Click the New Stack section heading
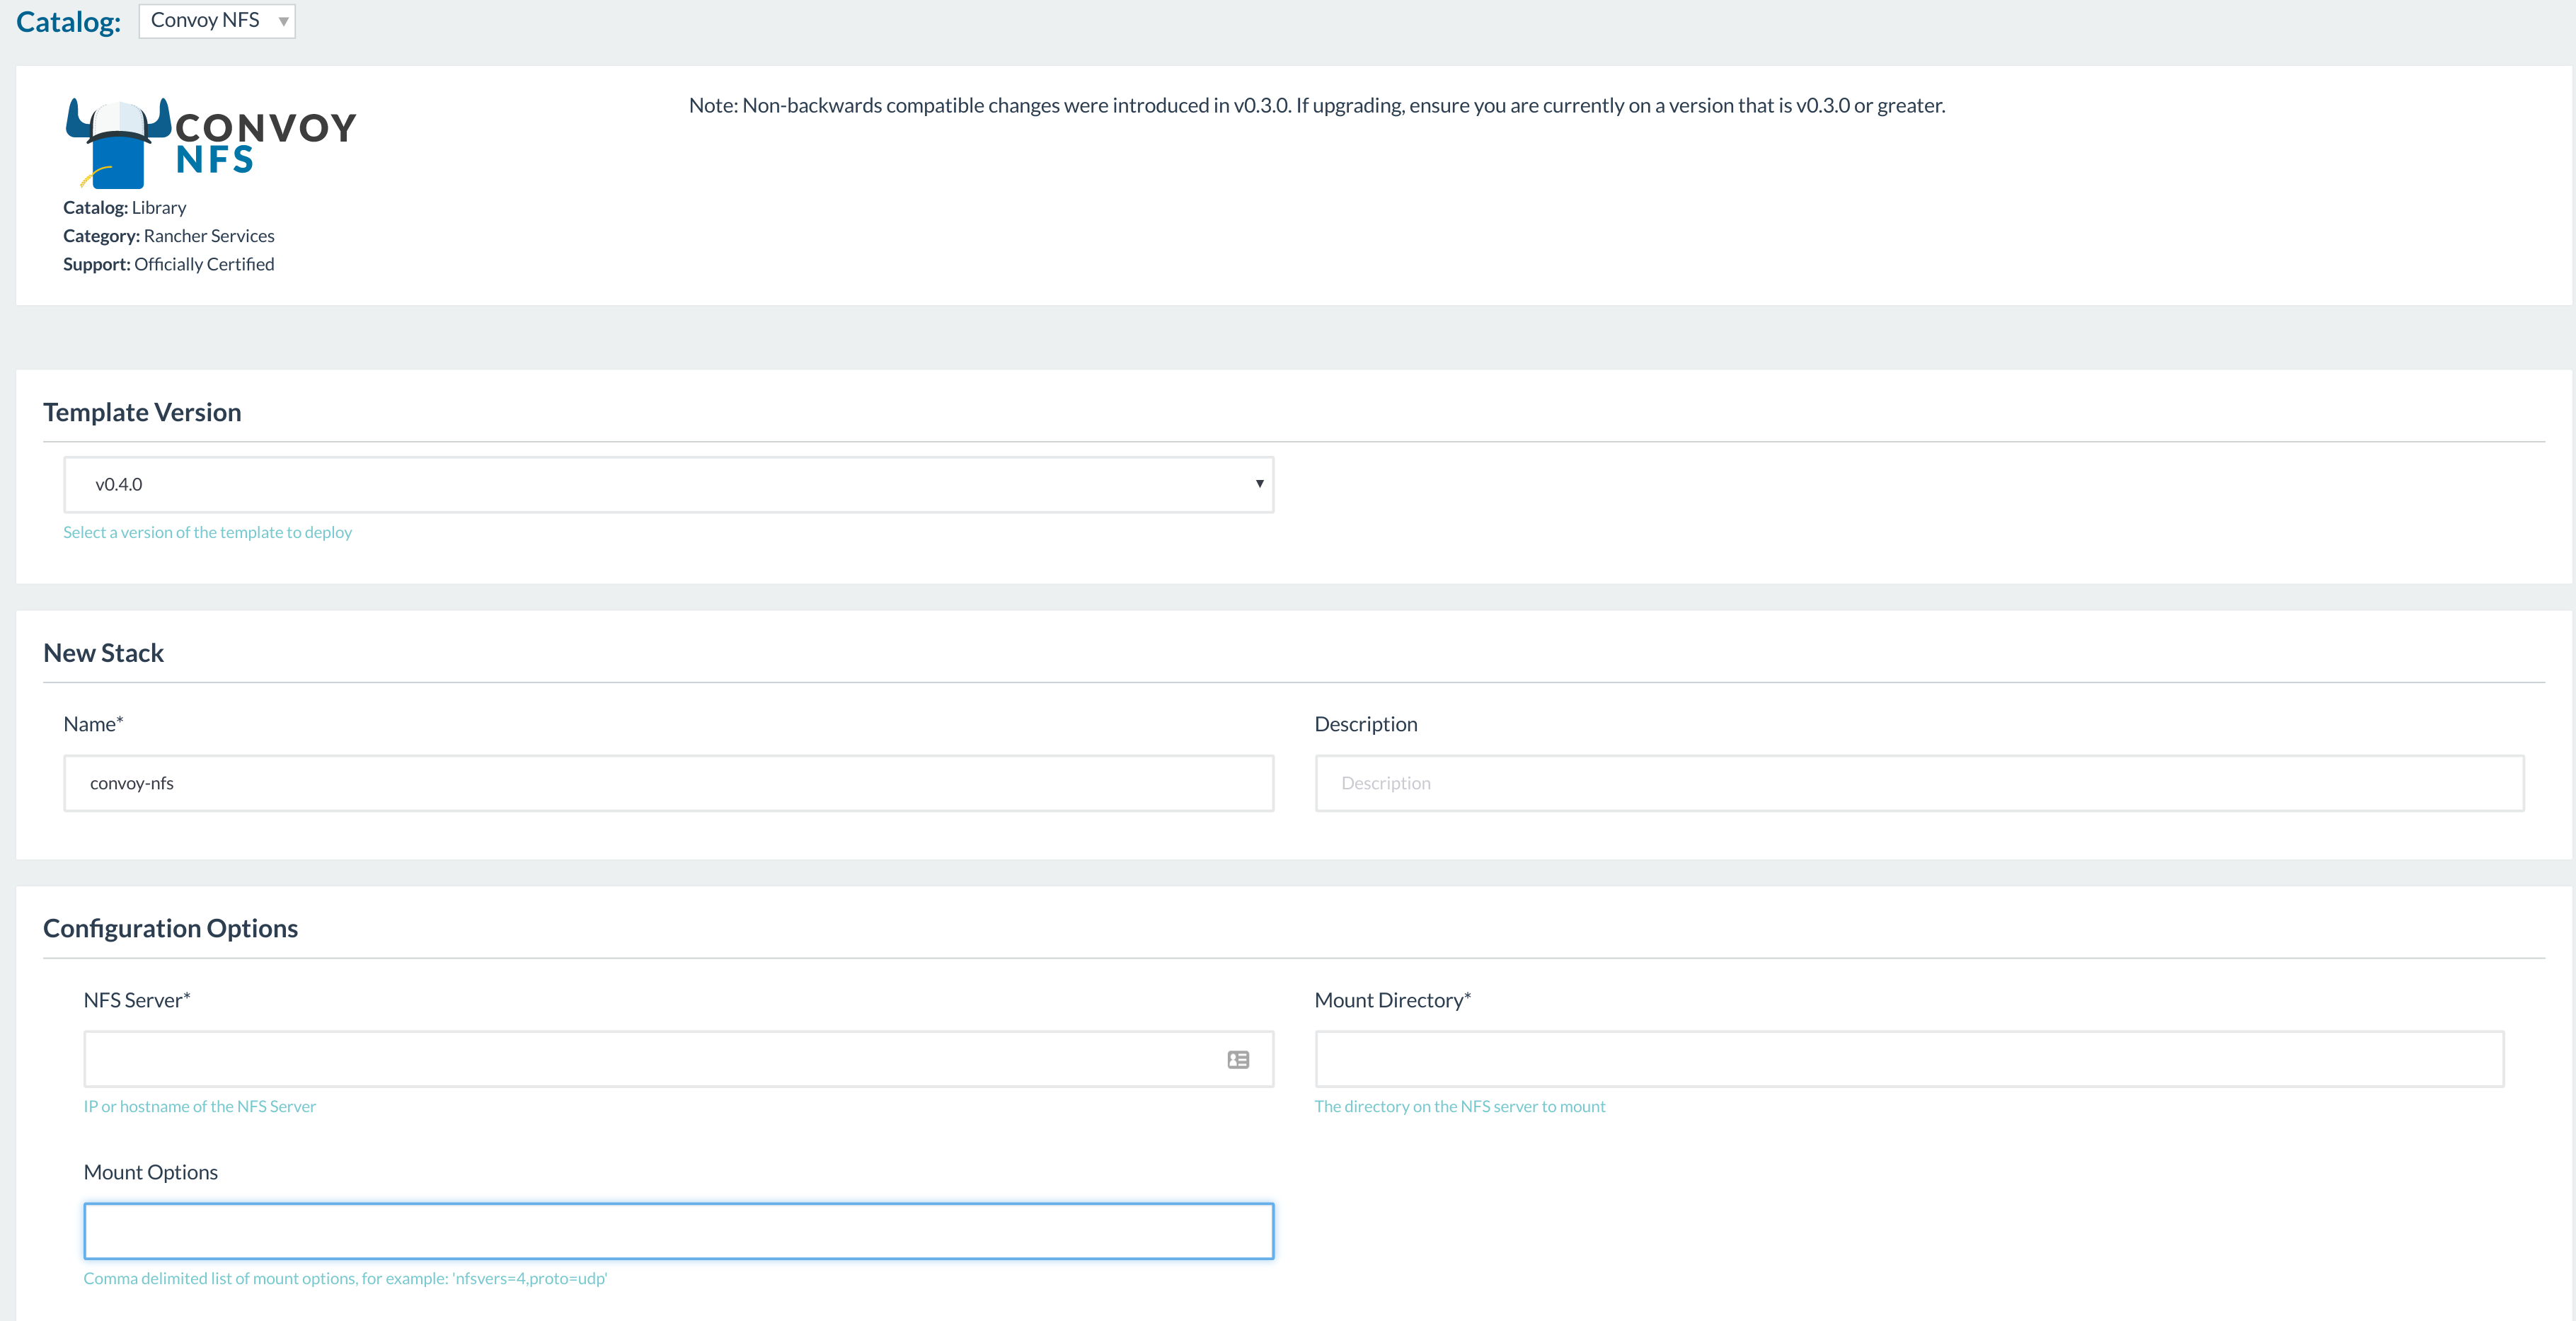 coord(103,653)
